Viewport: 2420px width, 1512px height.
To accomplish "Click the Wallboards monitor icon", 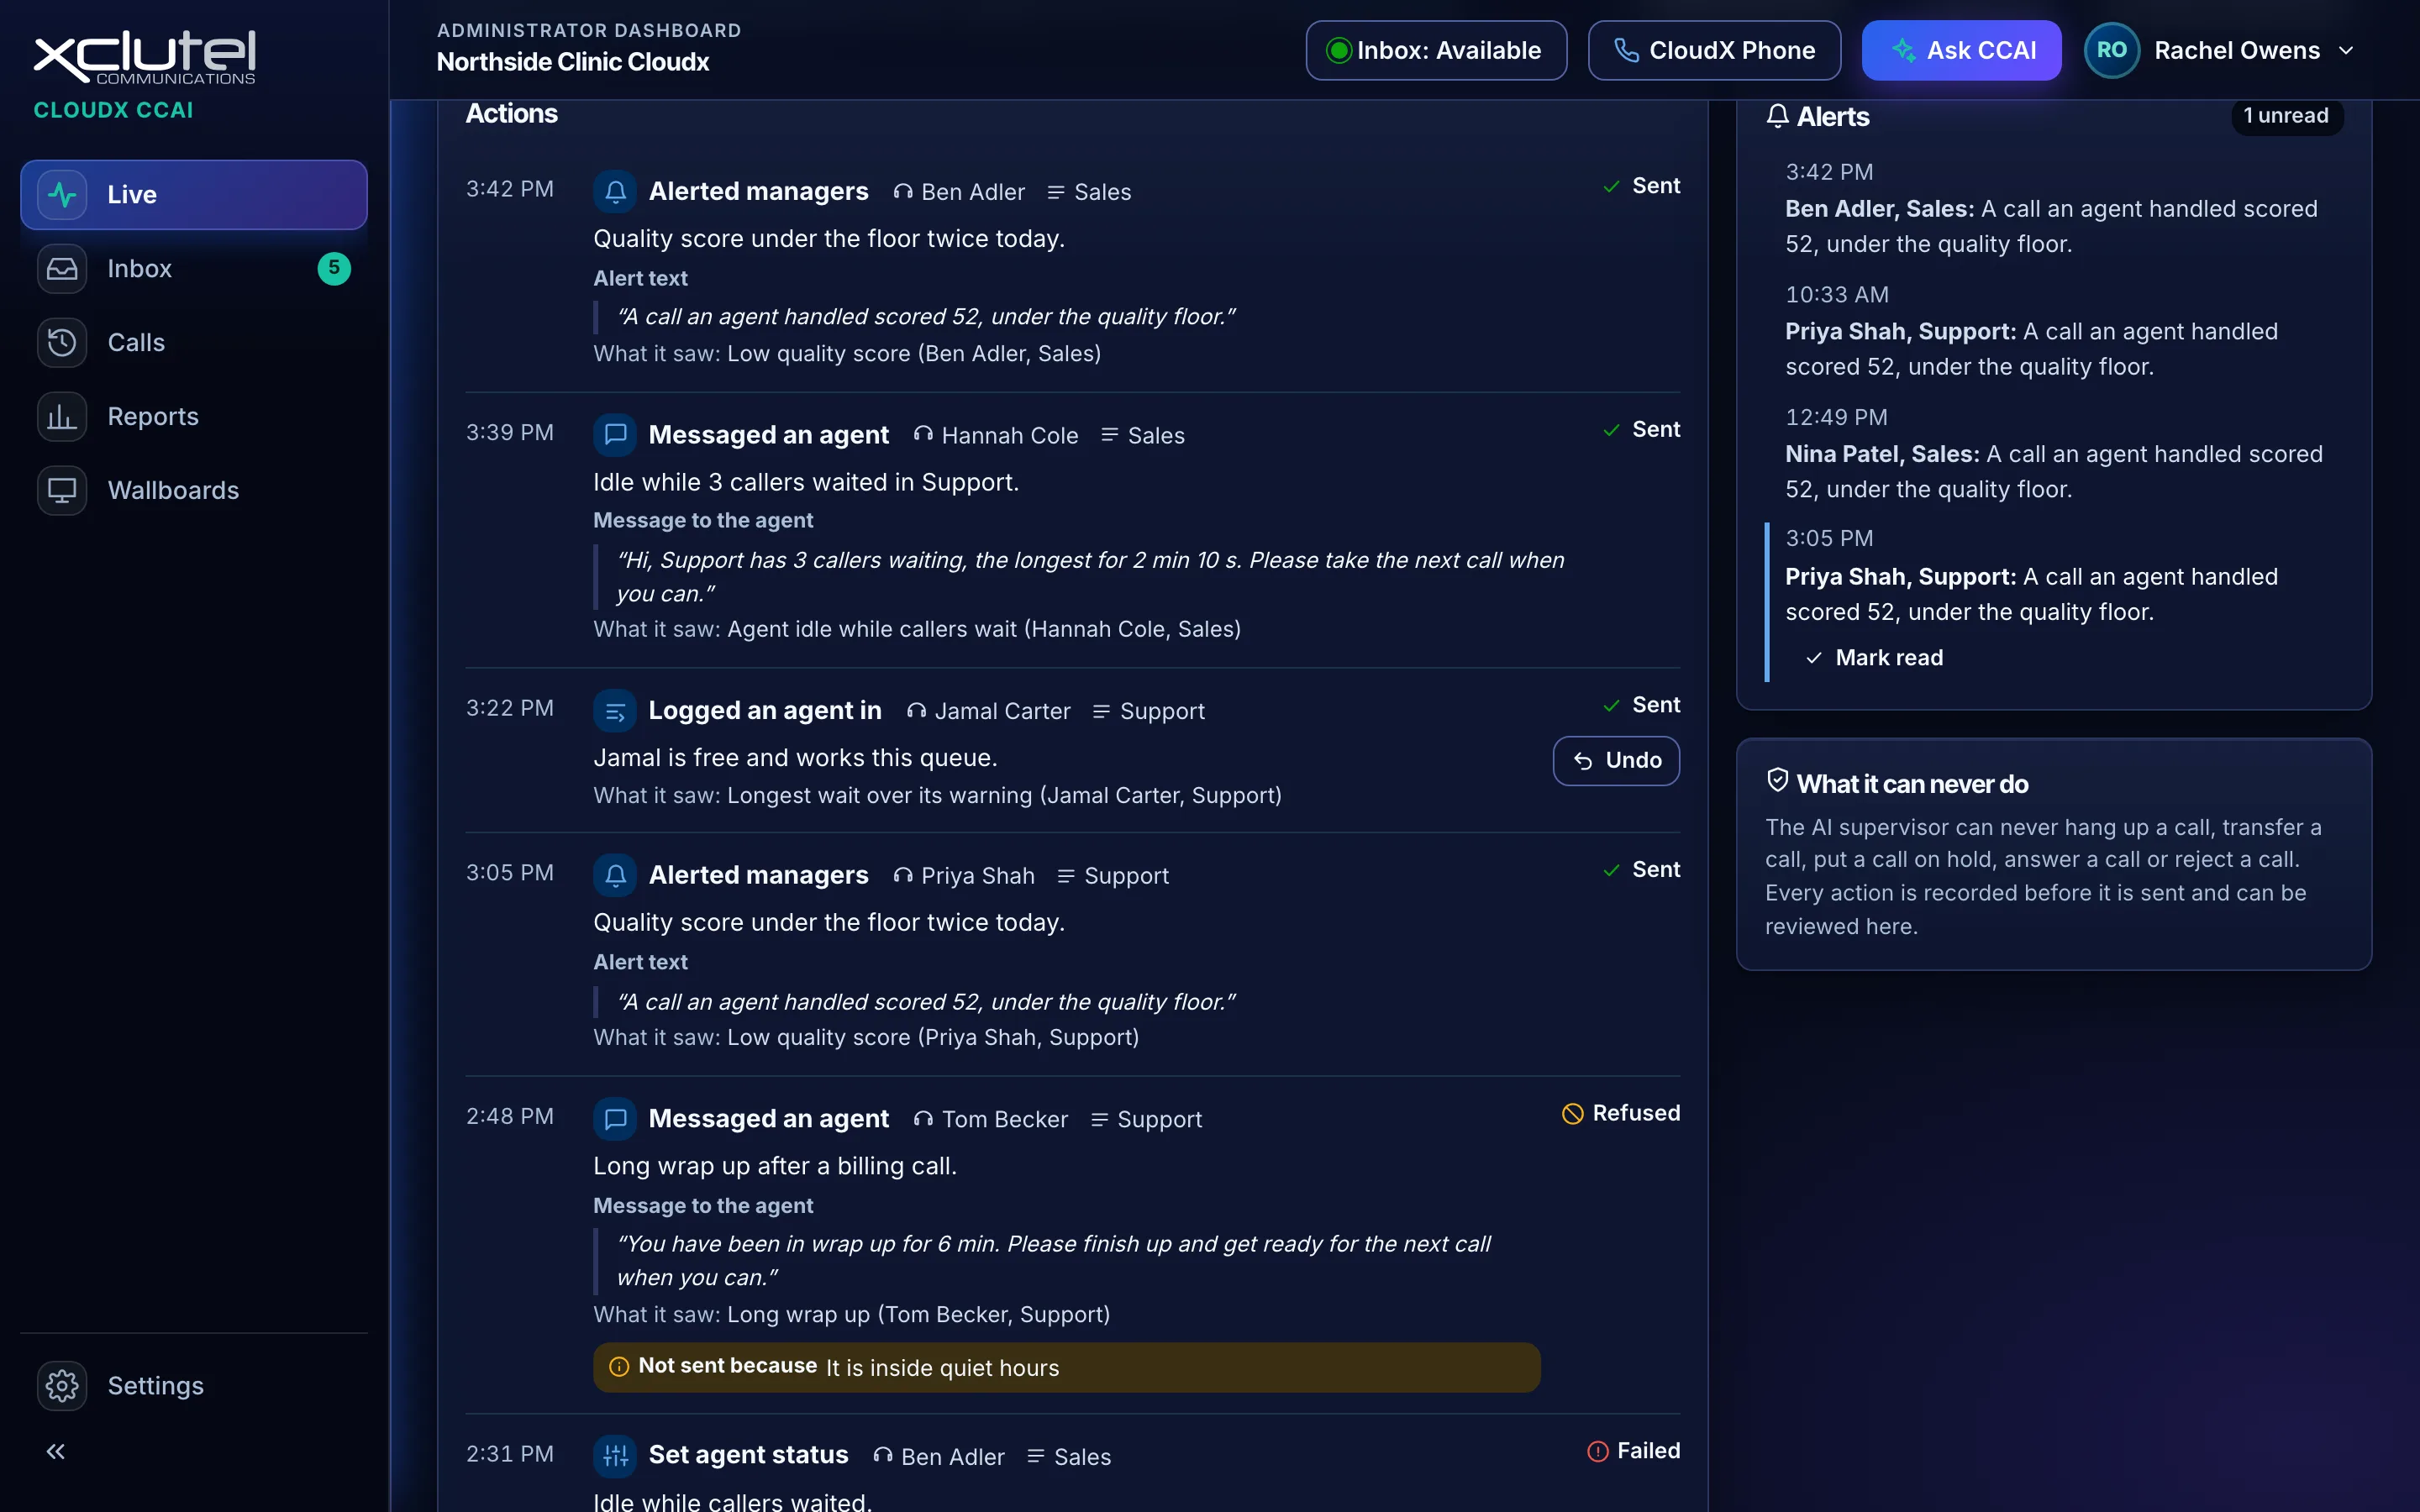I will (62, 490).
